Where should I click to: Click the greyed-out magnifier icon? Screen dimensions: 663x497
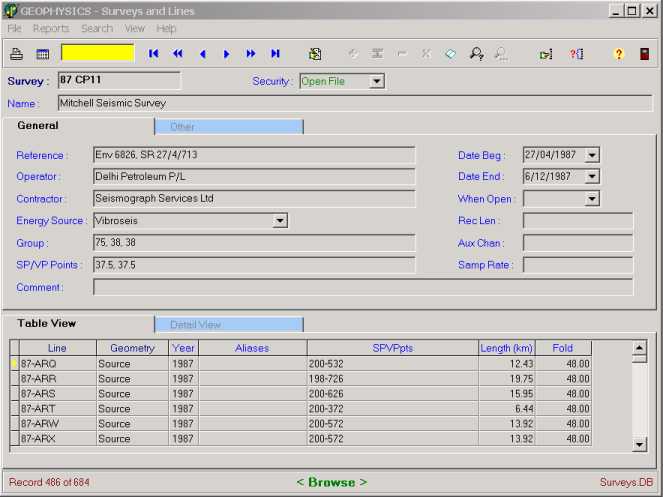[x=501, y=54]
